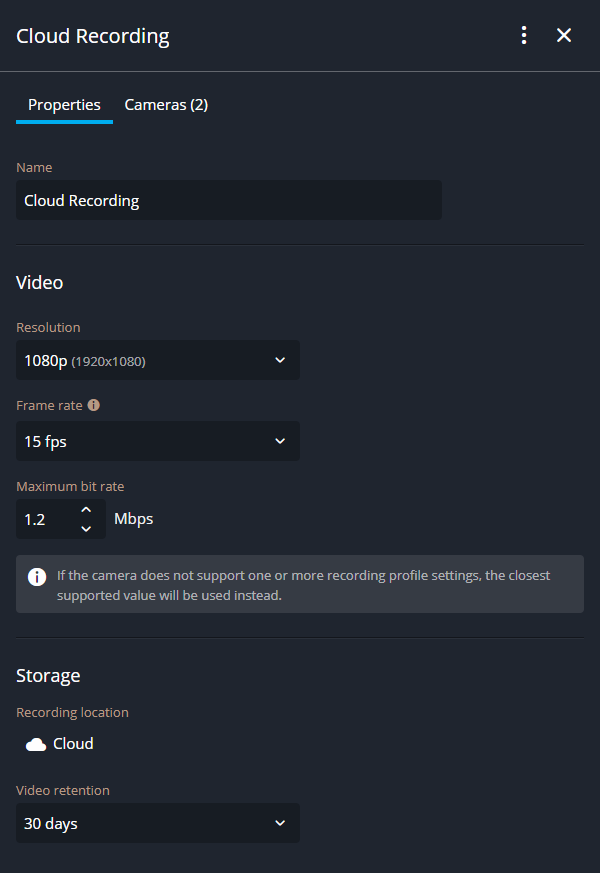Screen dimensions: 600x873
Task: Click the Resolution dropdown chevron
Action: click(x=280, y=360)
